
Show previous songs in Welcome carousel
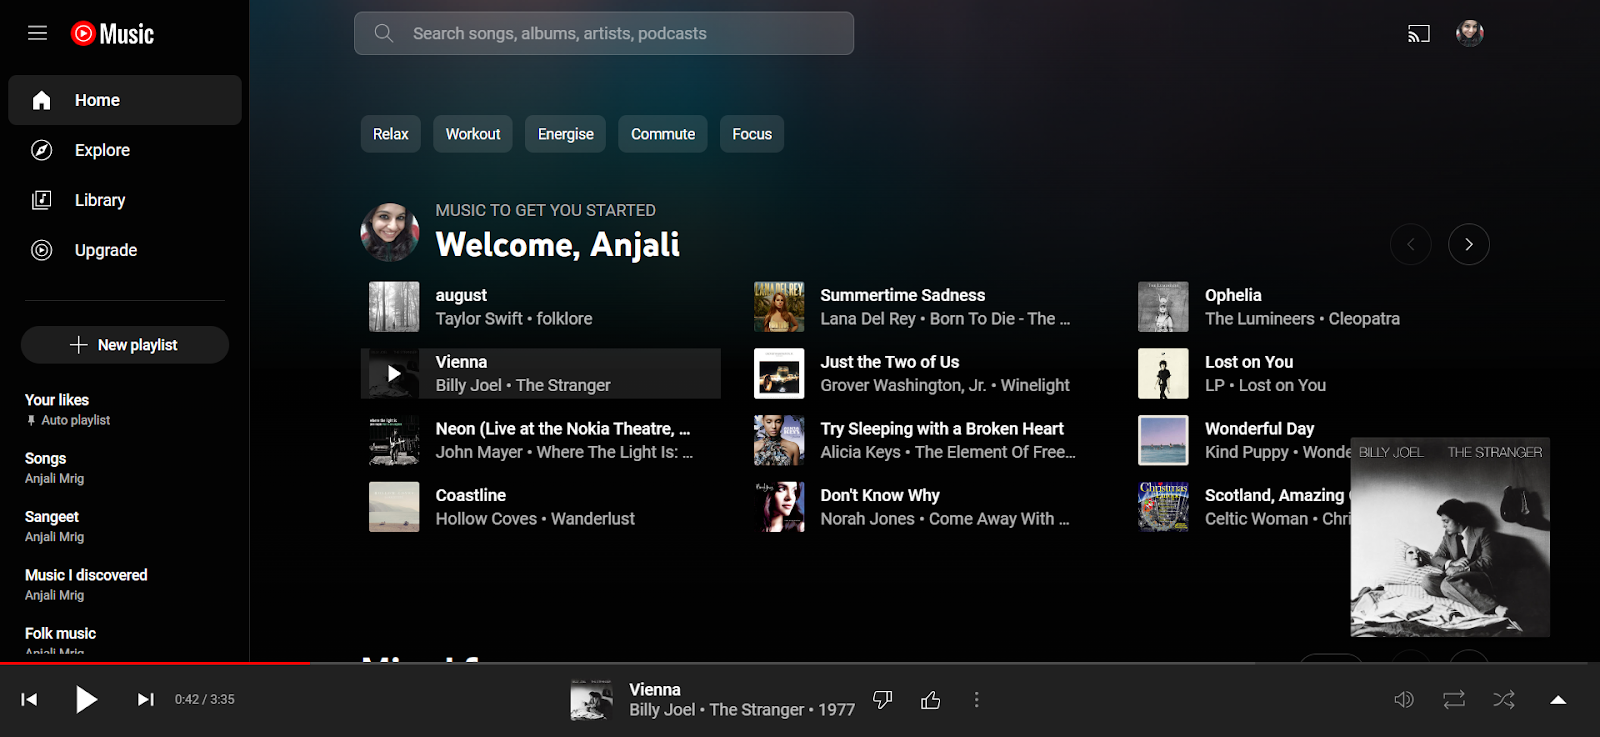click(x=1410, y=244)
